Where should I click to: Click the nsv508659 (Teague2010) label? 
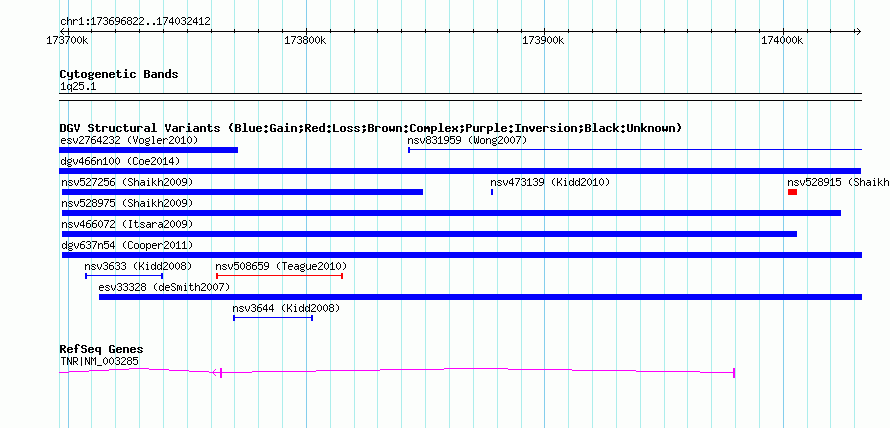[281, 266]
